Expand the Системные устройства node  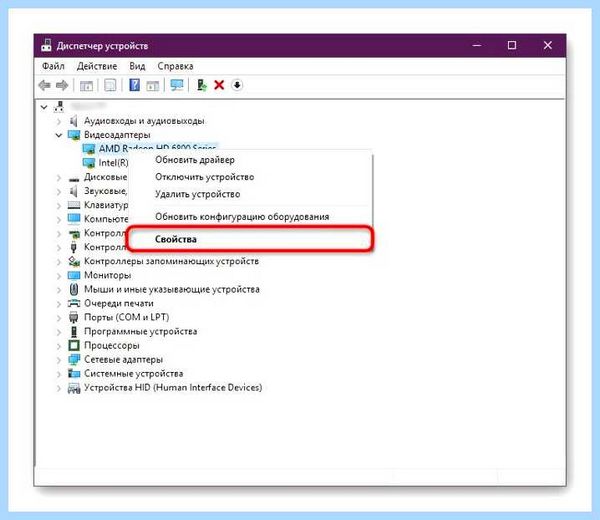[x=59, y=374]
